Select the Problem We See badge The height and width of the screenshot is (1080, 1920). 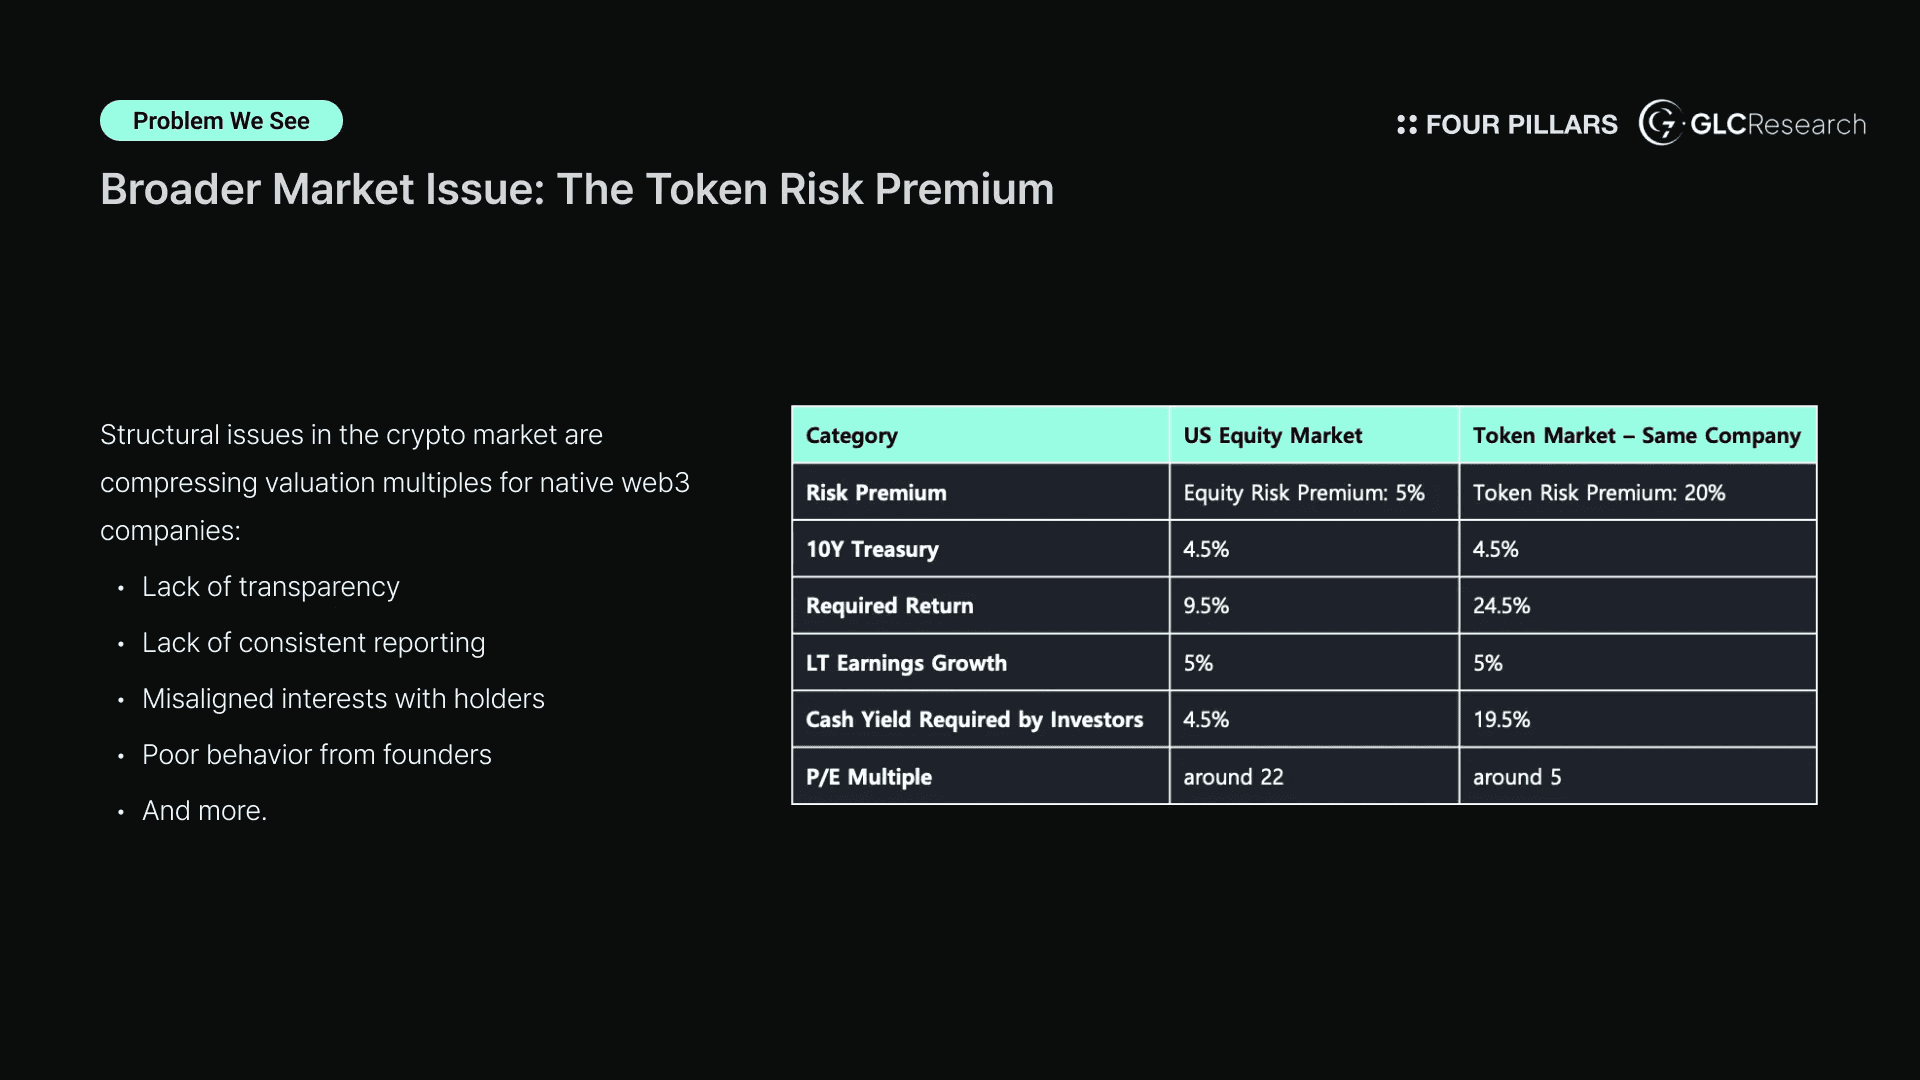point(221,121)
